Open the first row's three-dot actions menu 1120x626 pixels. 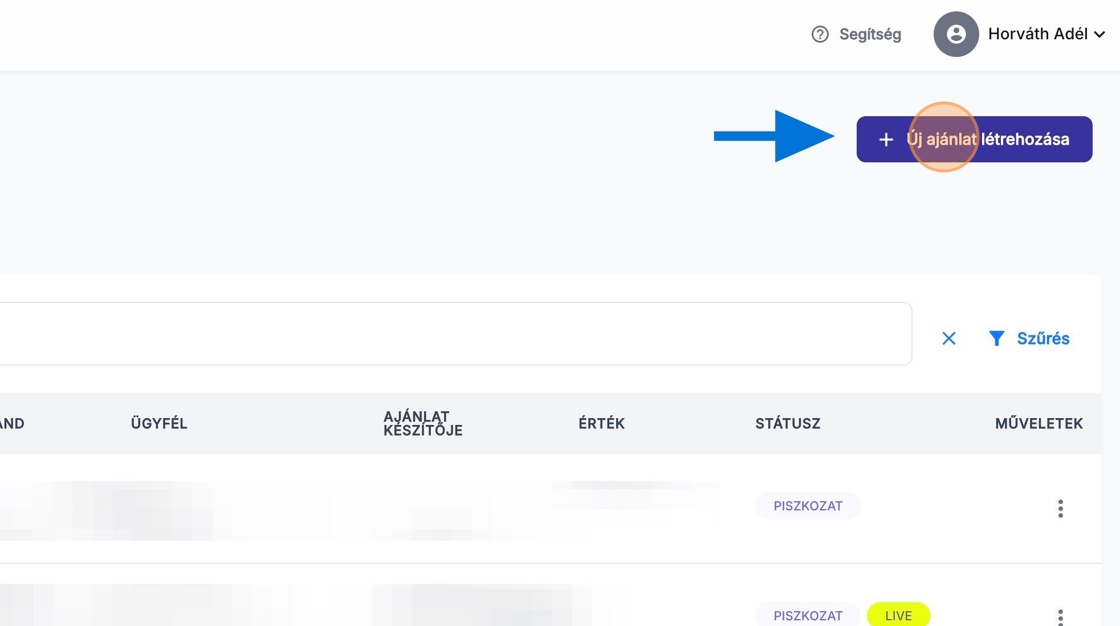tap(1060, 509)
